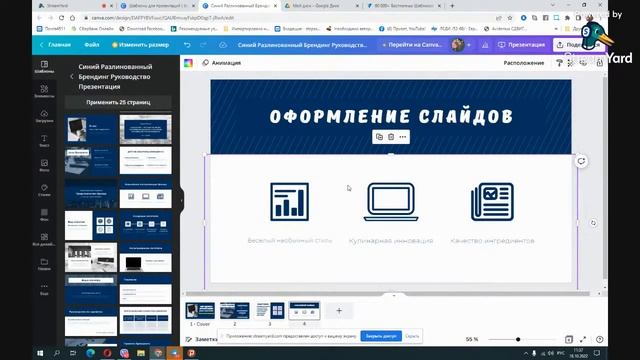
Task: Open grid view icon in bottom bar
Action: (569, 339)
